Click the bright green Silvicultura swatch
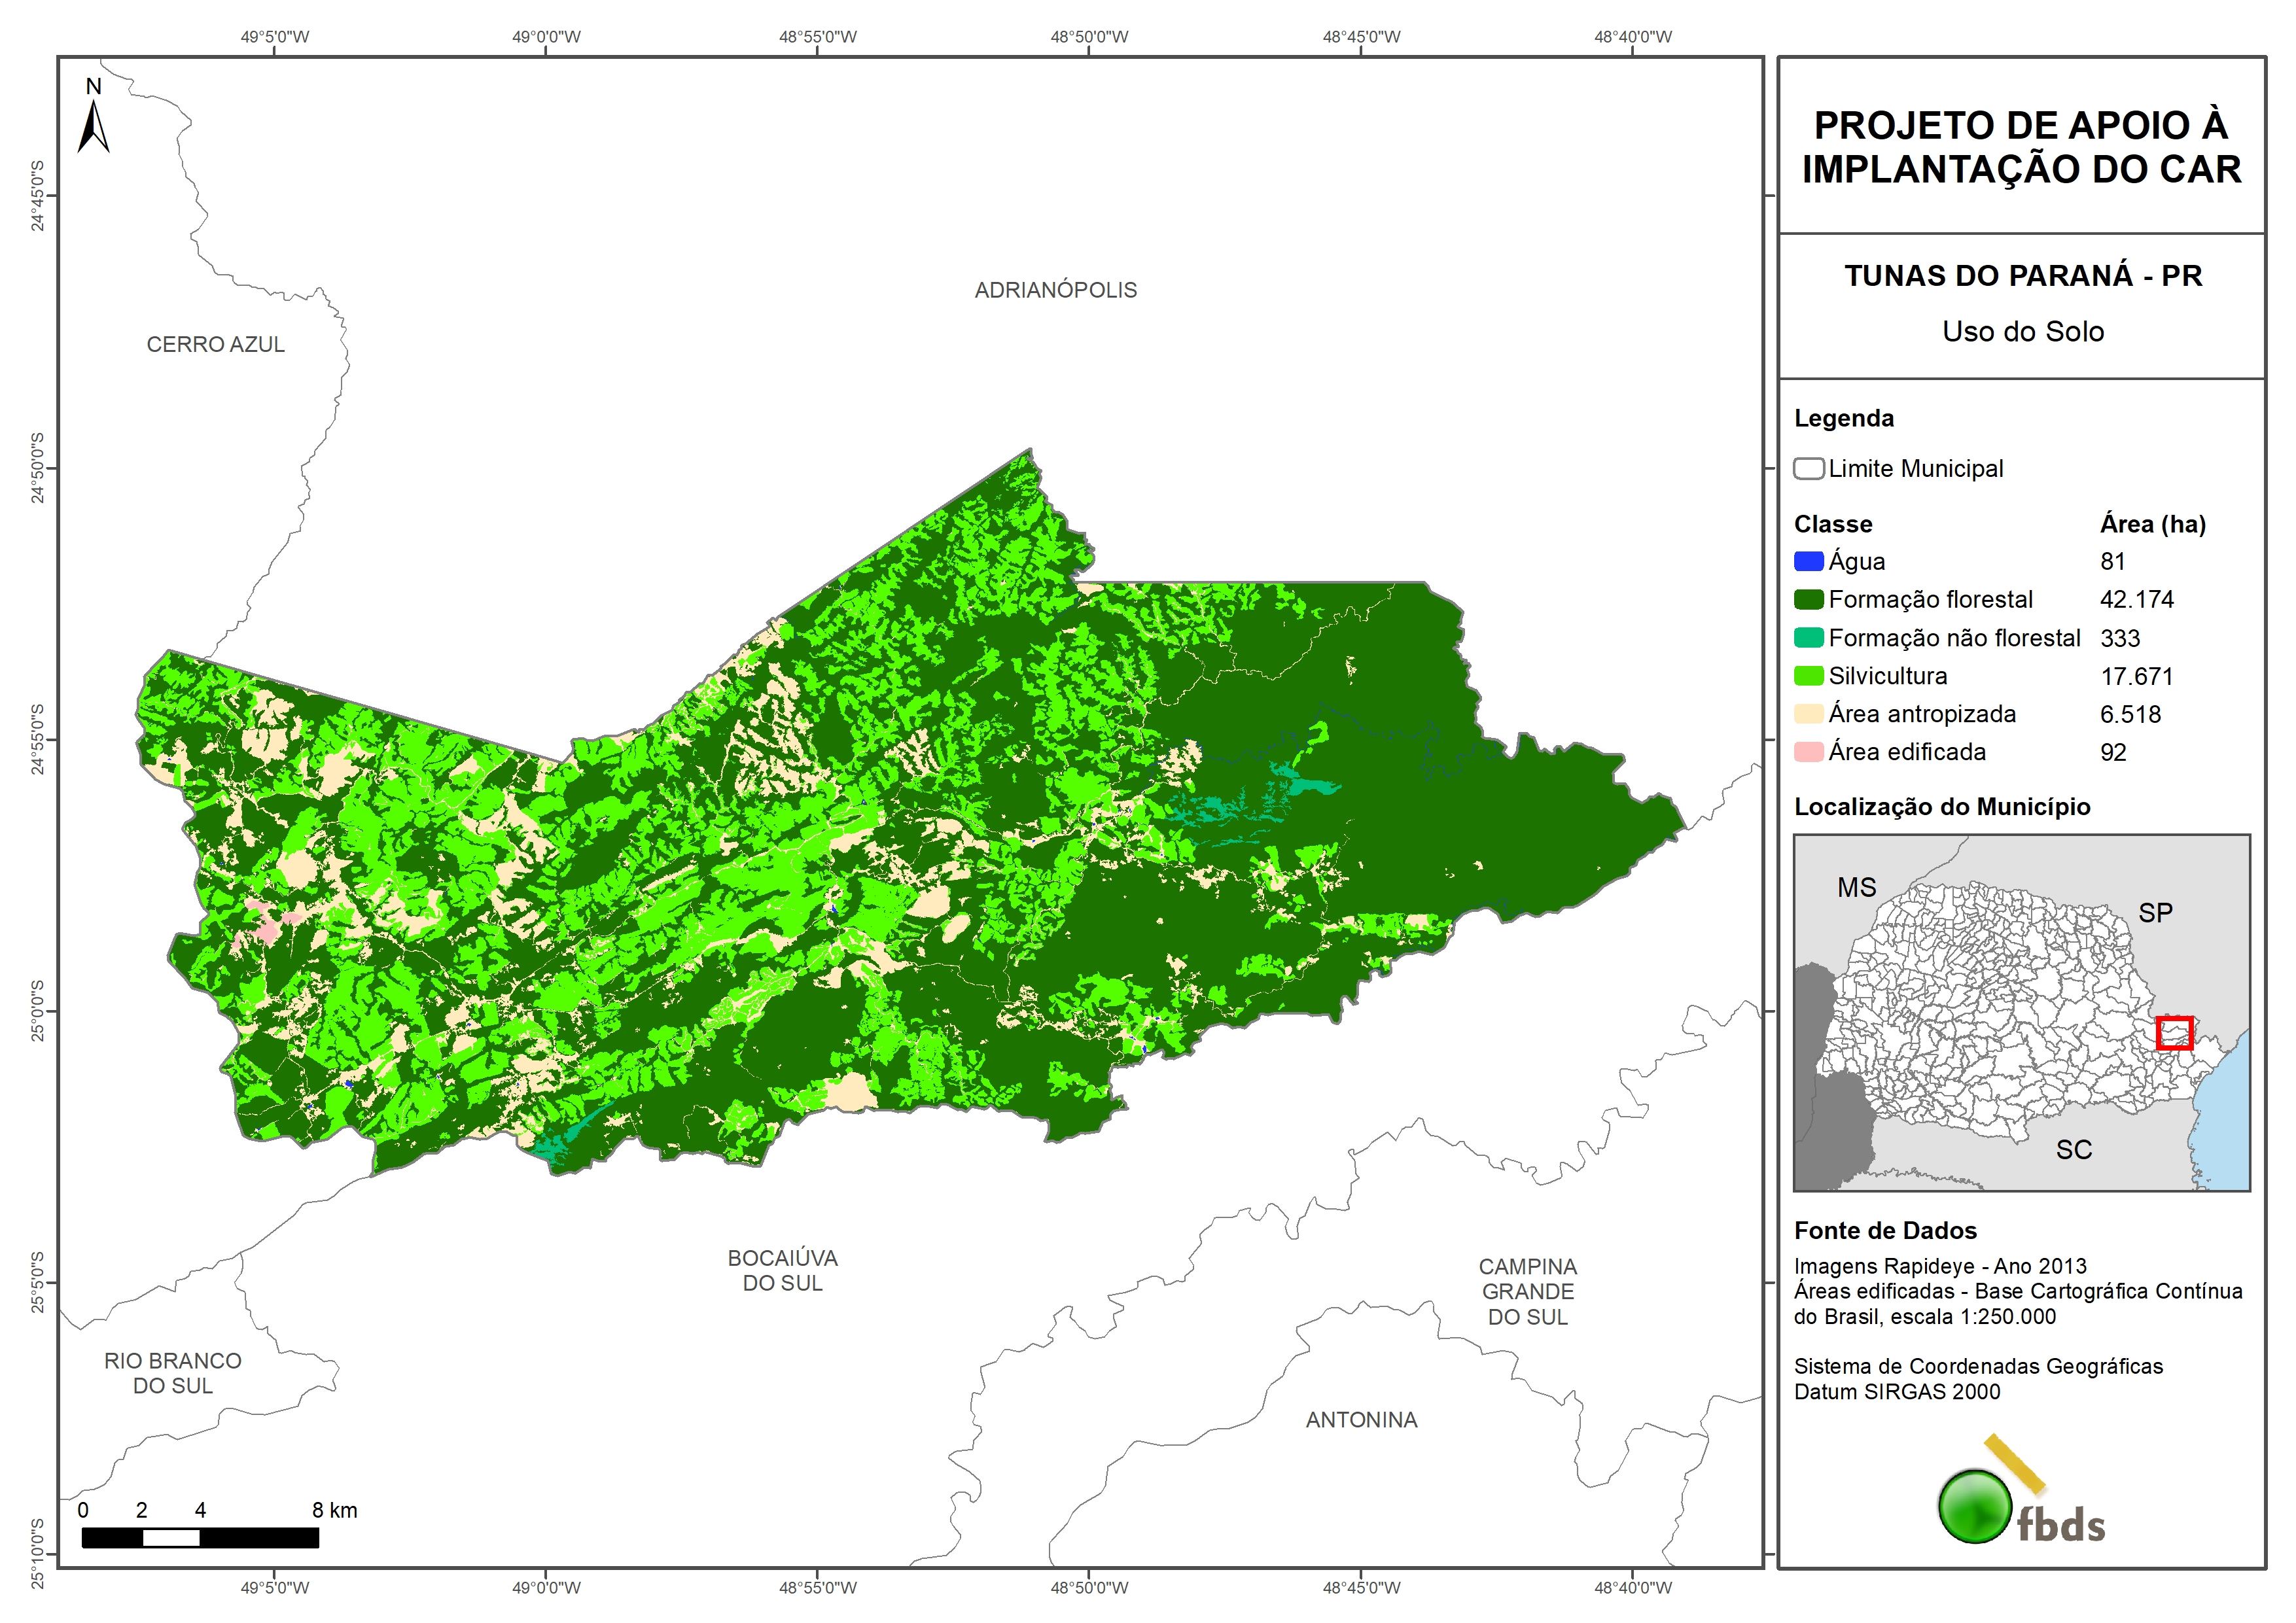This screenshot has height=1623, width=2296. pos(1808,676)
